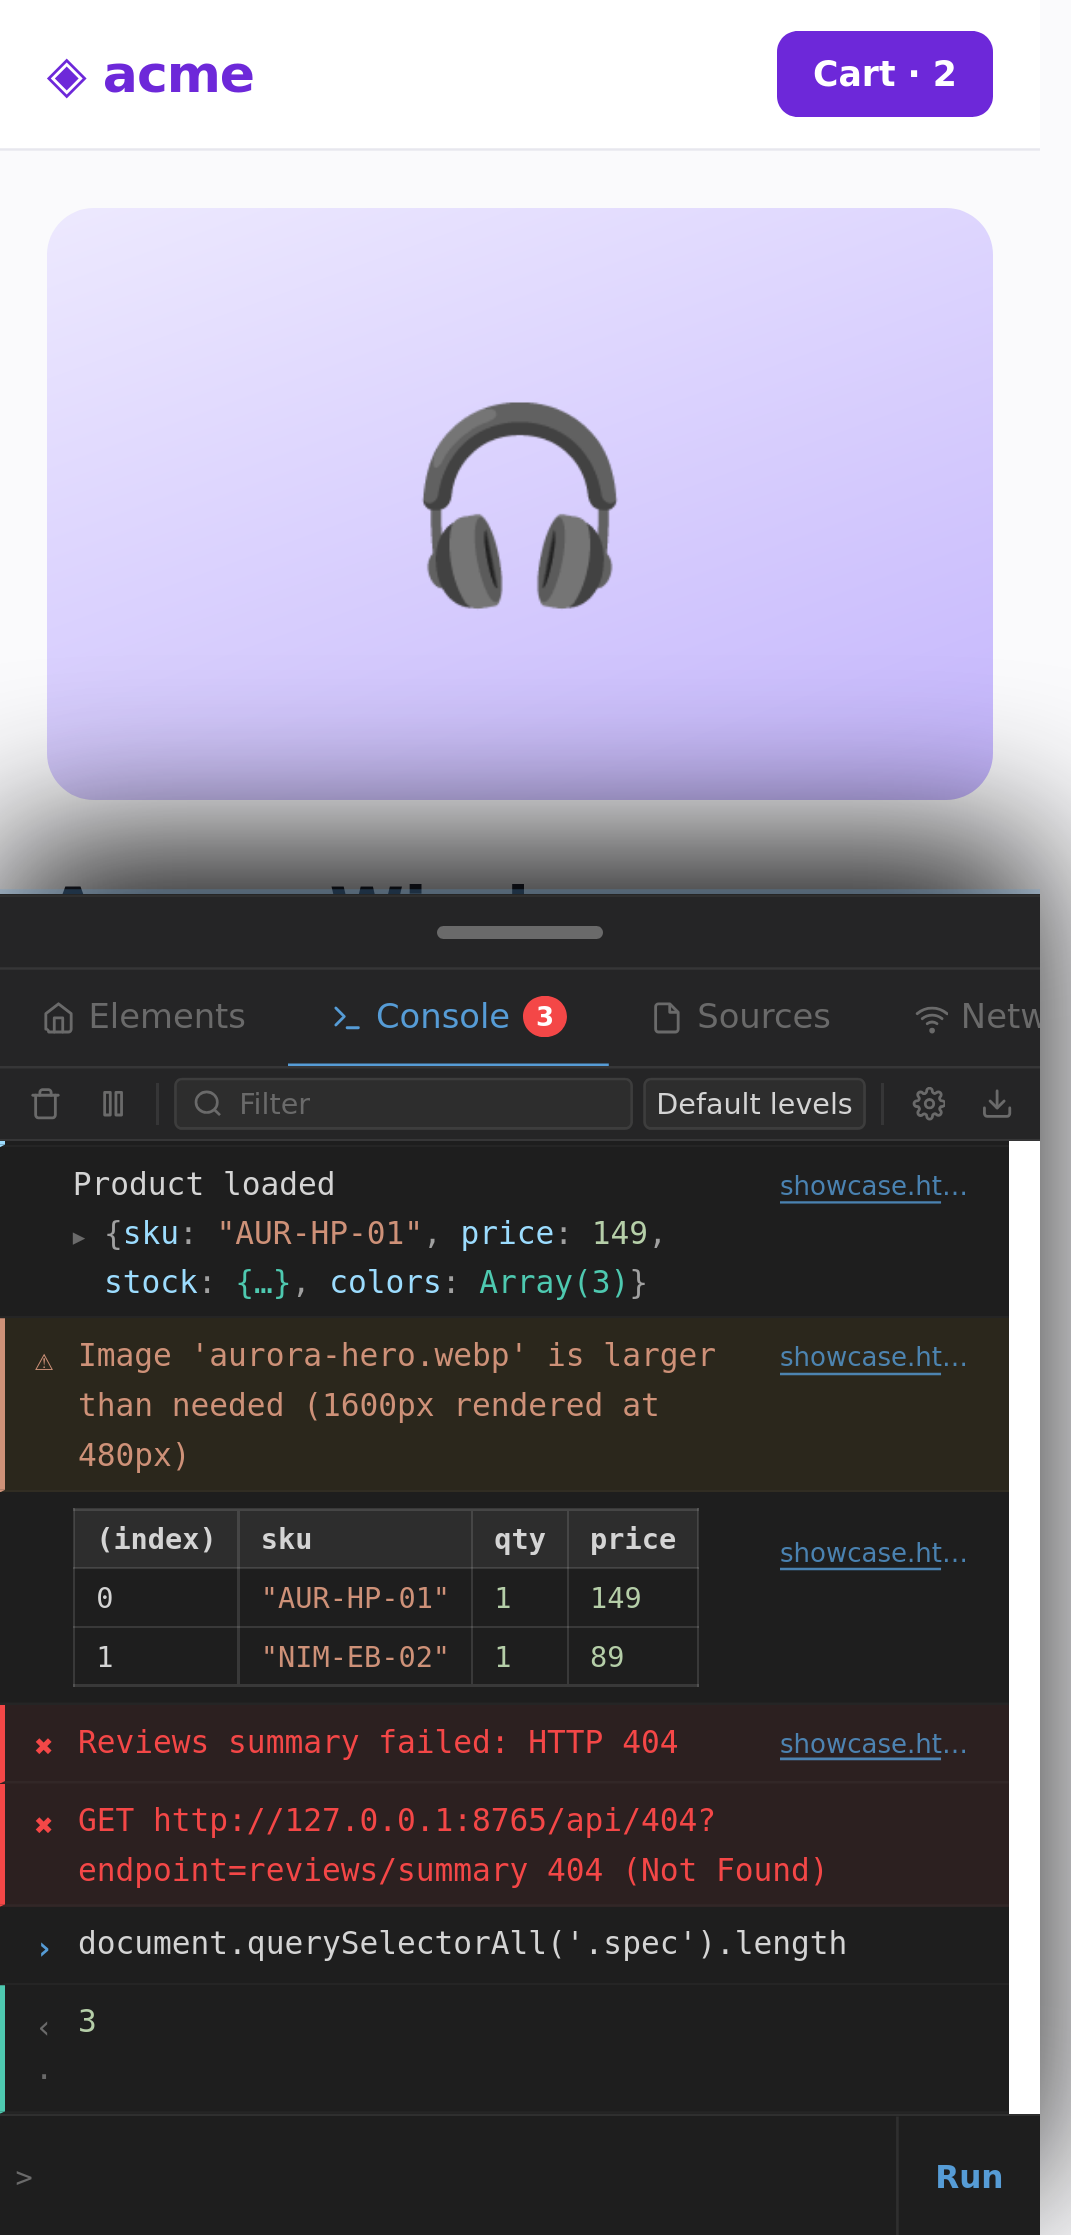Click price cell 149 in table
The image size is (1071, 2235).
[633, 1598]
